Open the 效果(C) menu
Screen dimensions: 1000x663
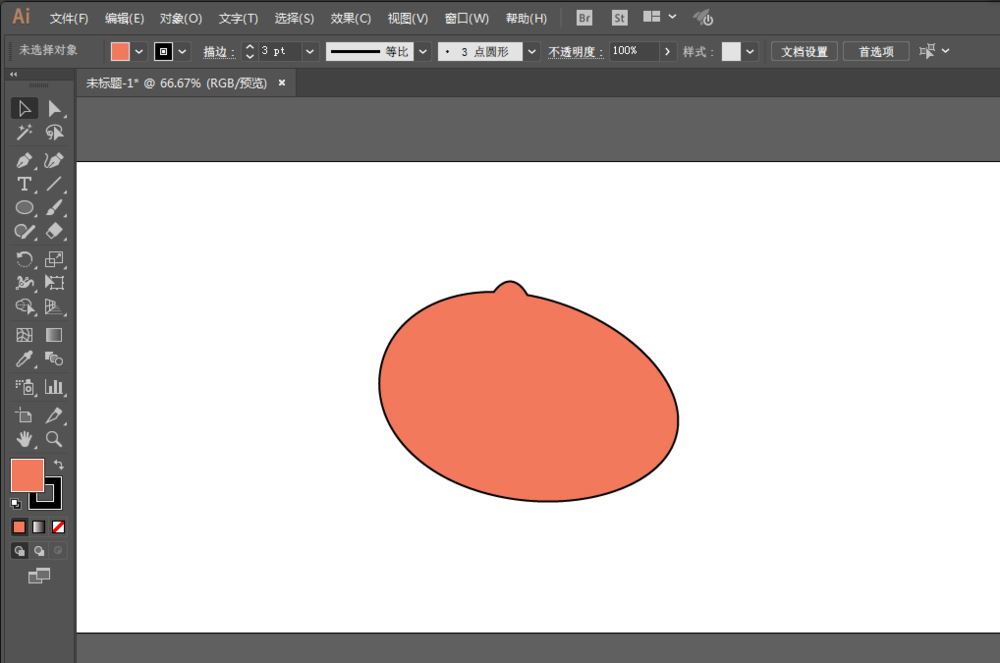point(350,18)
